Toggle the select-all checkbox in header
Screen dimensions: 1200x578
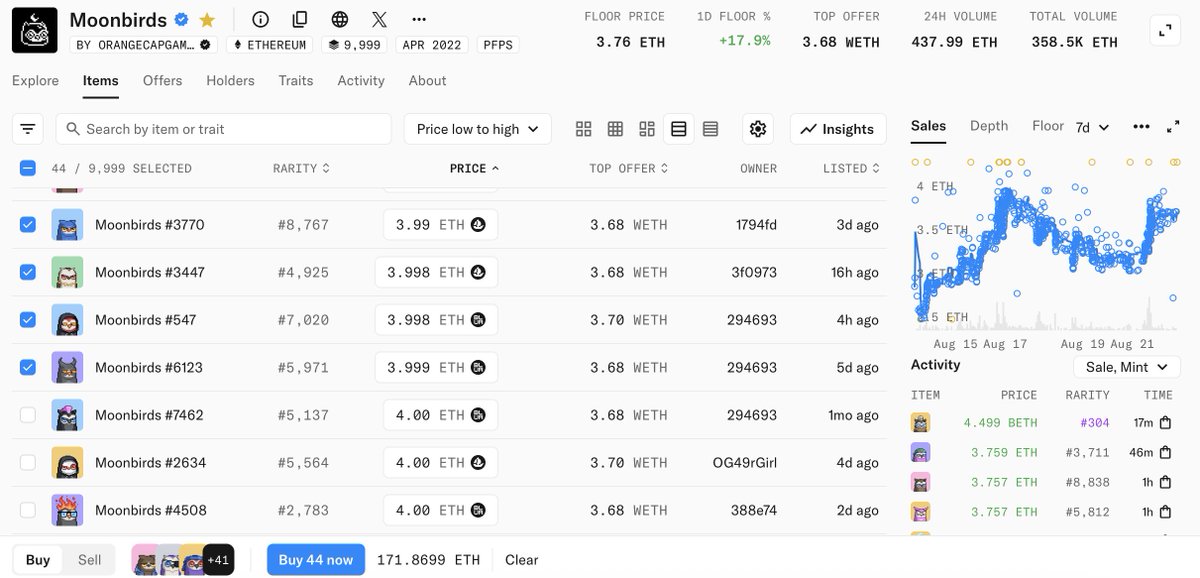(28, 168)
